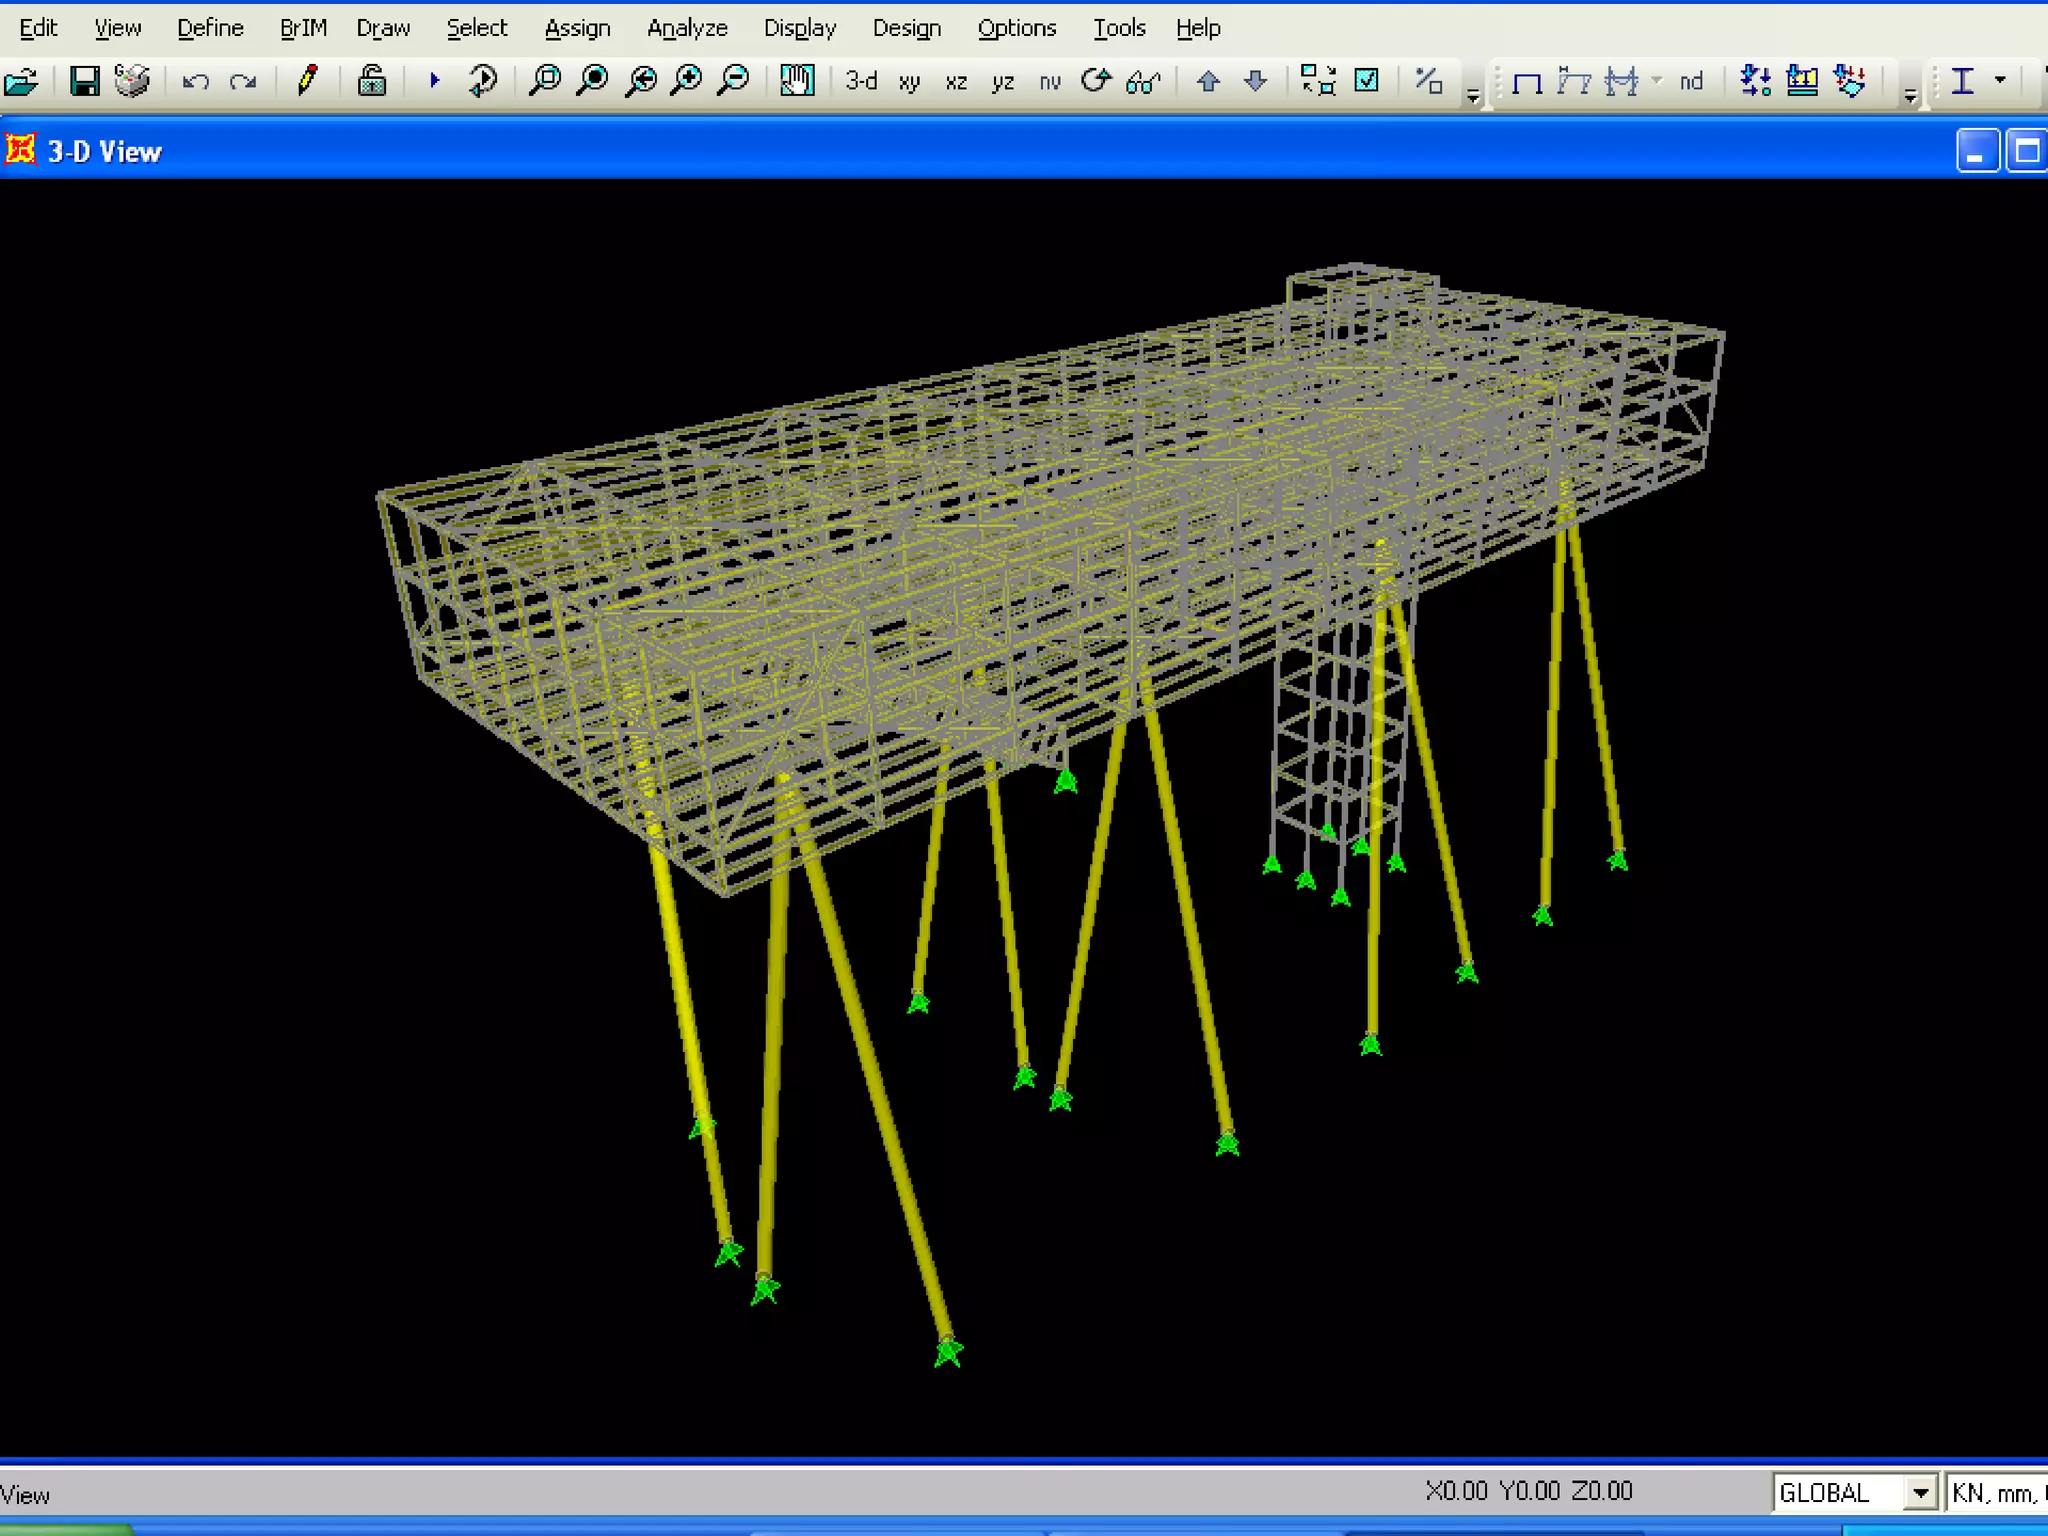Click the Save Model floppy disk icon
The height and width of the screenshot is (1536, 2048).
click(x=85, y=81)
